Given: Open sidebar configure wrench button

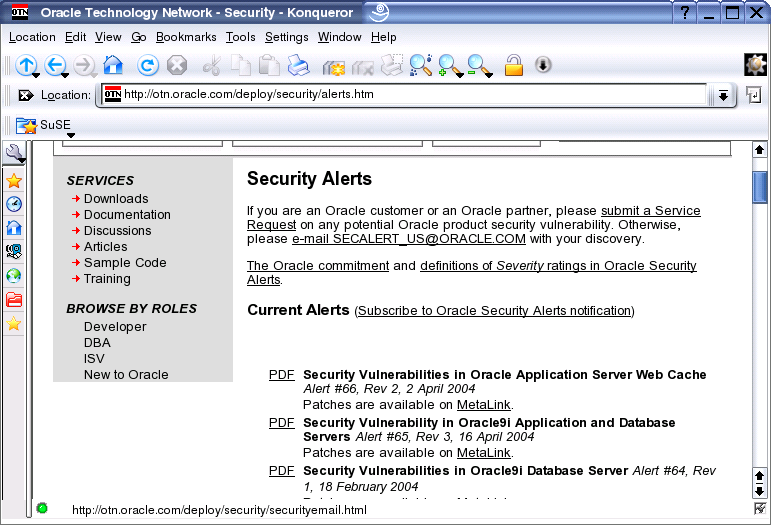Looking at the screenshot, I should 15,153.
